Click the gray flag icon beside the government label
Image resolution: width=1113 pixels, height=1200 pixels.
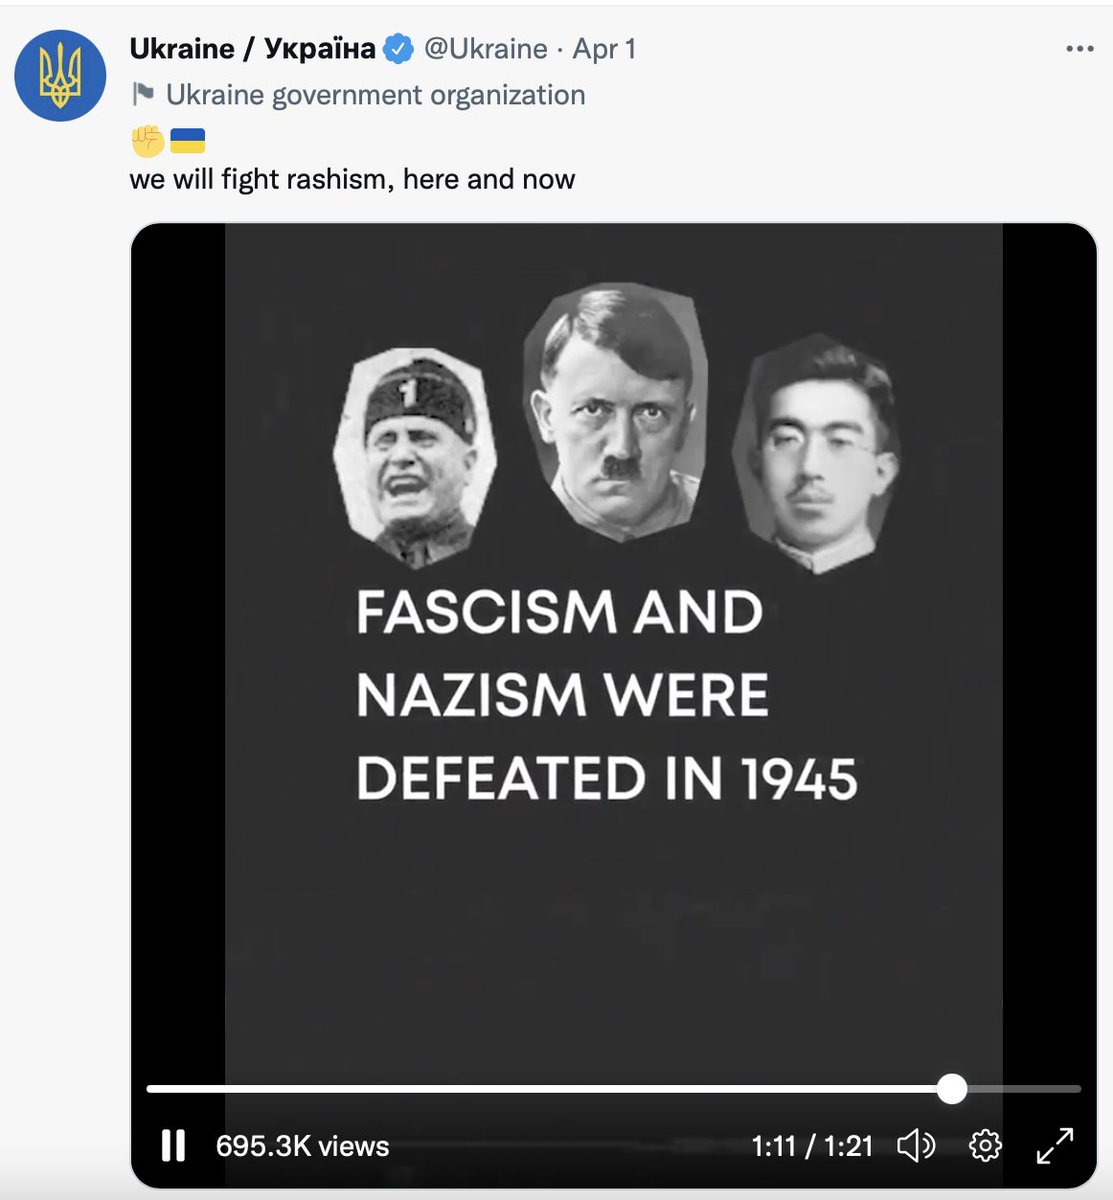(x=143, y=94)
